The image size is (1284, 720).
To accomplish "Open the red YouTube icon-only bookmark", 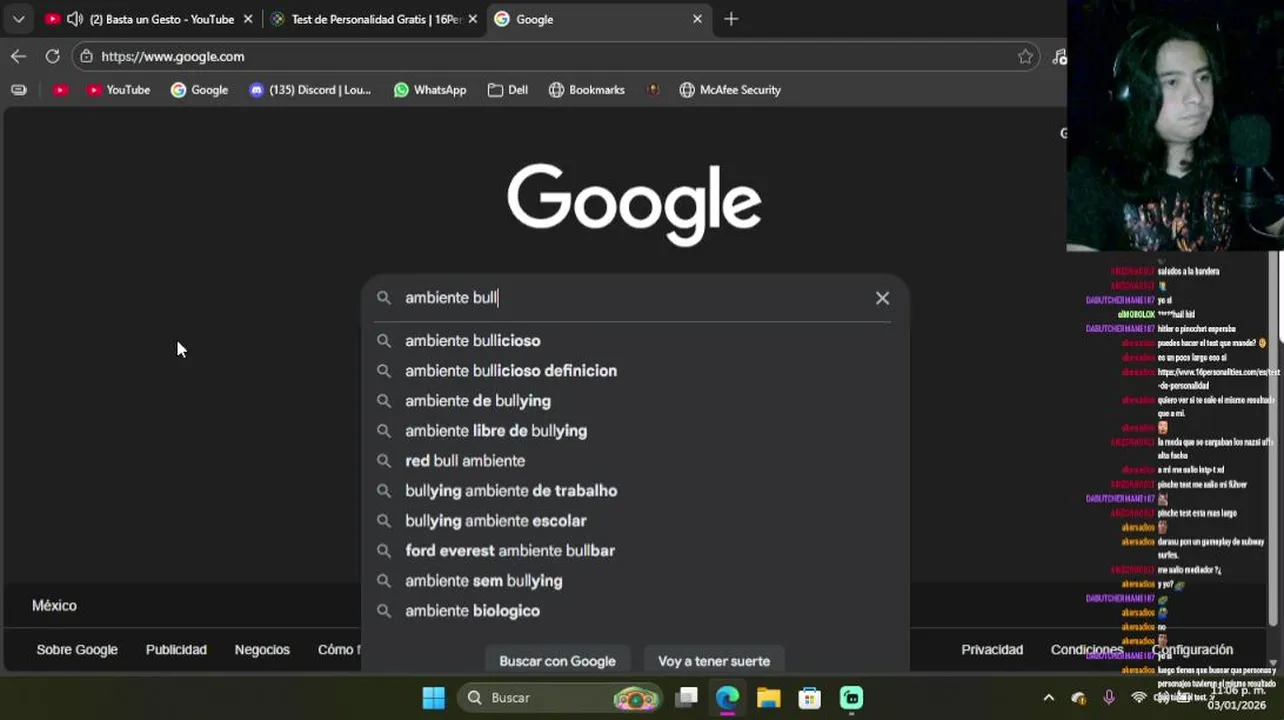I will click(x=60, y=90).
